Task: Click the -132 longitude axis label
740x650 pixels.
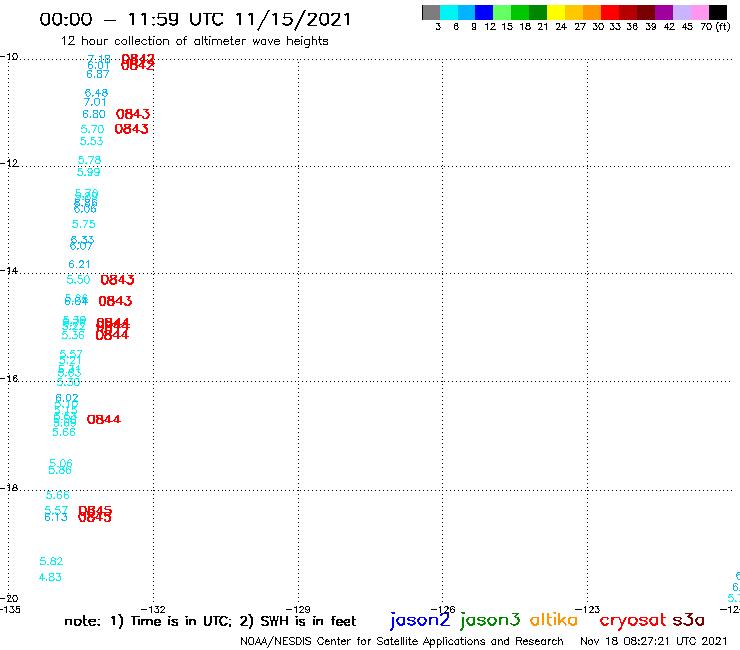Action: point(153,609)
